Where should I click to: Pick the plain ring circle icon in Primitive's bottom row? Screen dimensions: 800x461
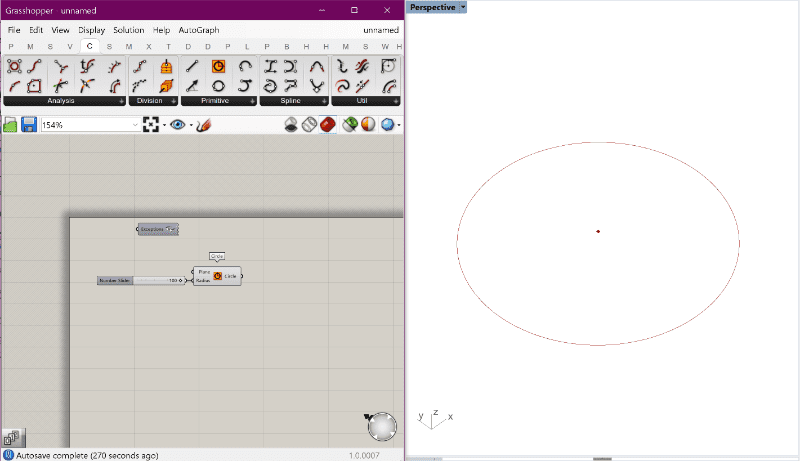(218, 86)
